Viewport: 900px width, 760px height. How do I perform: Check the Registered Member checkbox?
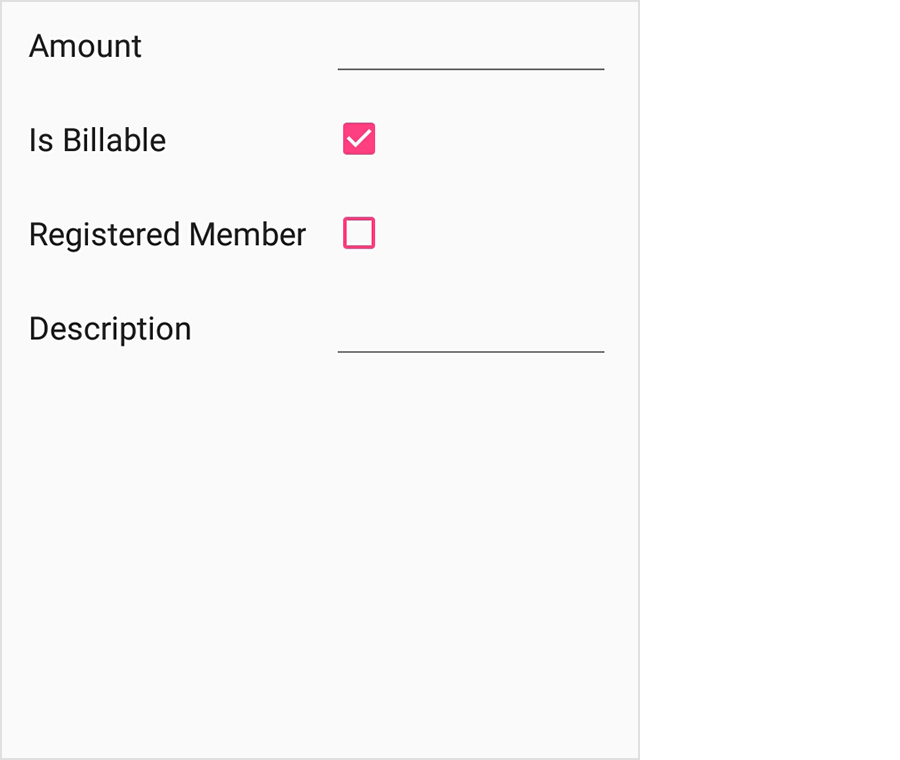click(x=359, y=233)
